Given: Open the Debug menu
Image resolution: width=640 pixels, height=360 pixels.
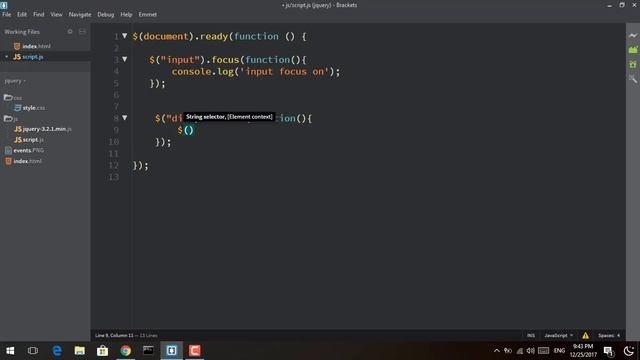Looking at the screenshot, I should 106,14.
